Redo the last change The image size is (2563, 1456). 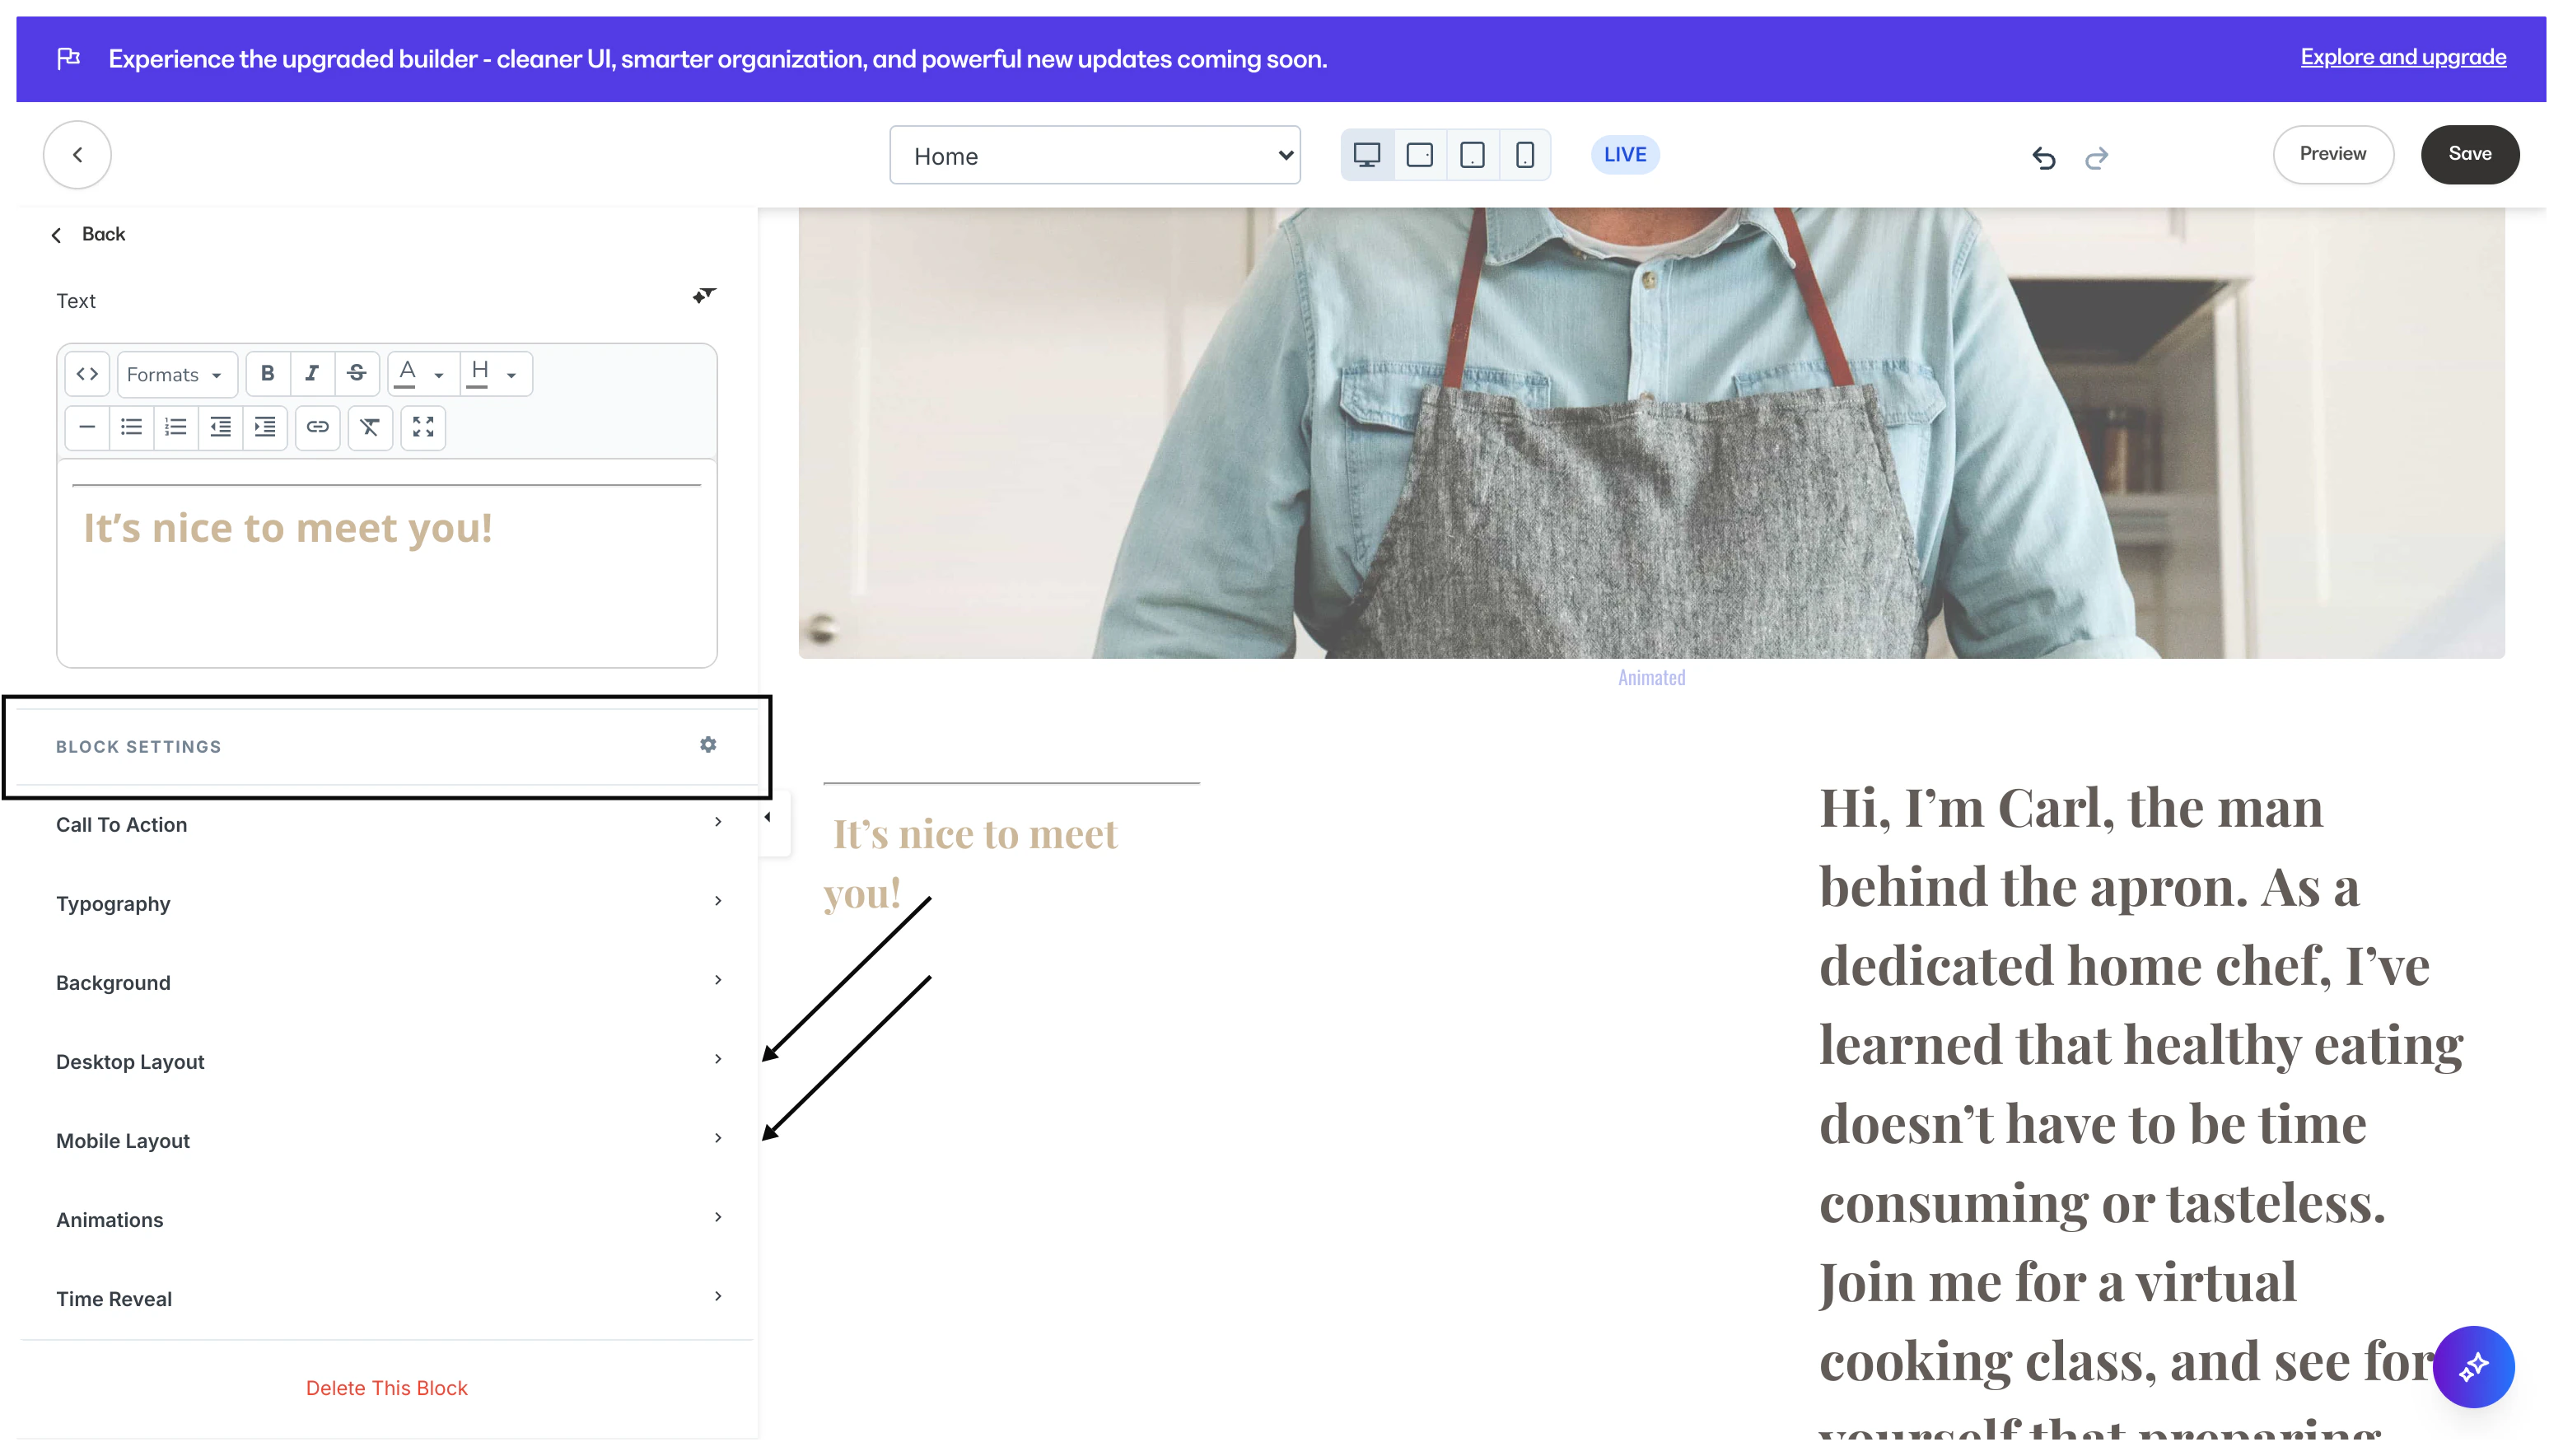[x=2096, y=157]
